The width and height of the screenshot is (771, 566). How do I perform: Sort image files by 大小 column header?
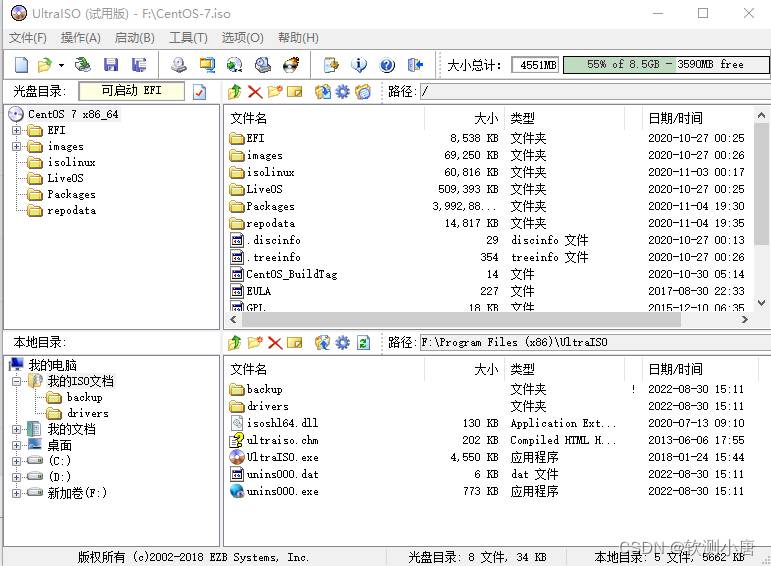(x=463, y=118)
